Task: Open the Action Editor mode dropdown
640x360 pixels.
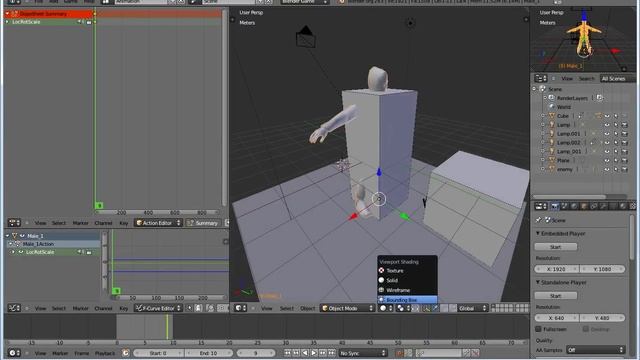Action: click(158, 223)
